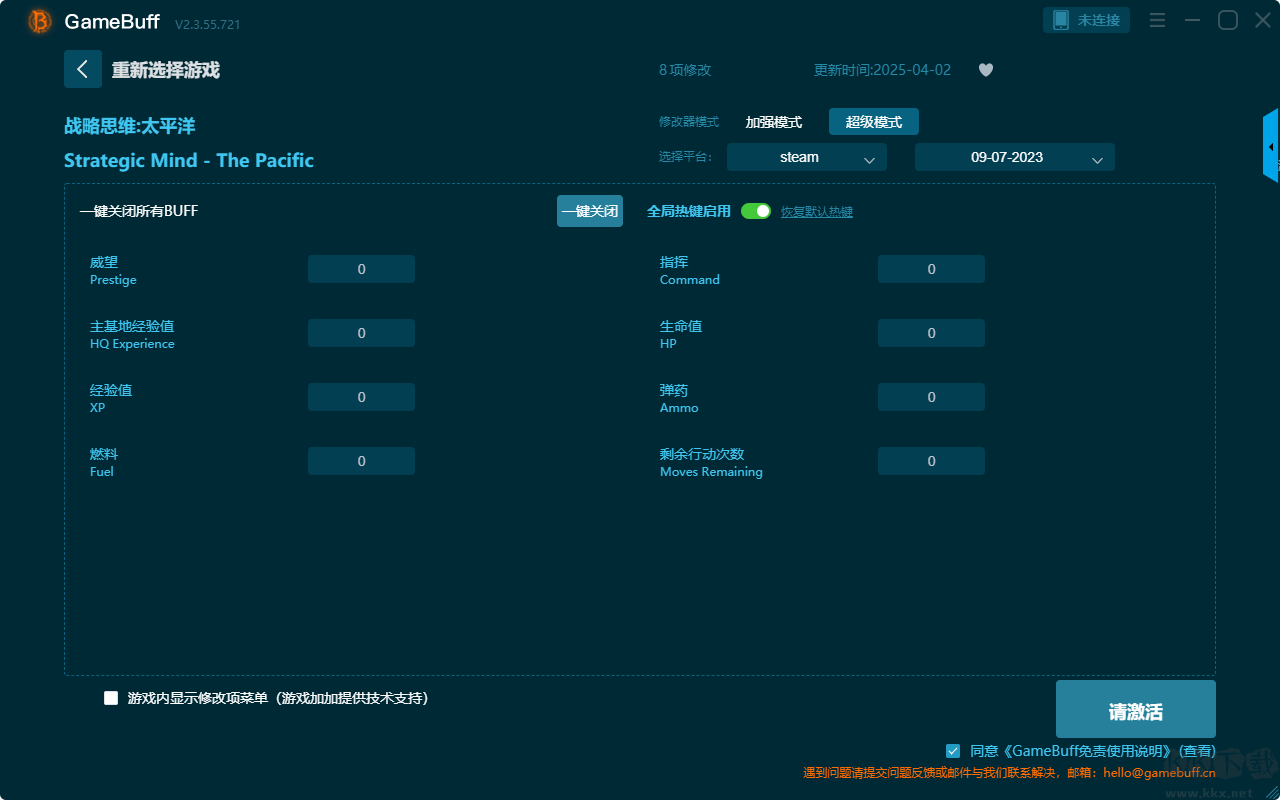Click the Strategic Mind - The Pacific title
Image resolution: width=1280 pixels, height=800 pixels.
point(189,160)
